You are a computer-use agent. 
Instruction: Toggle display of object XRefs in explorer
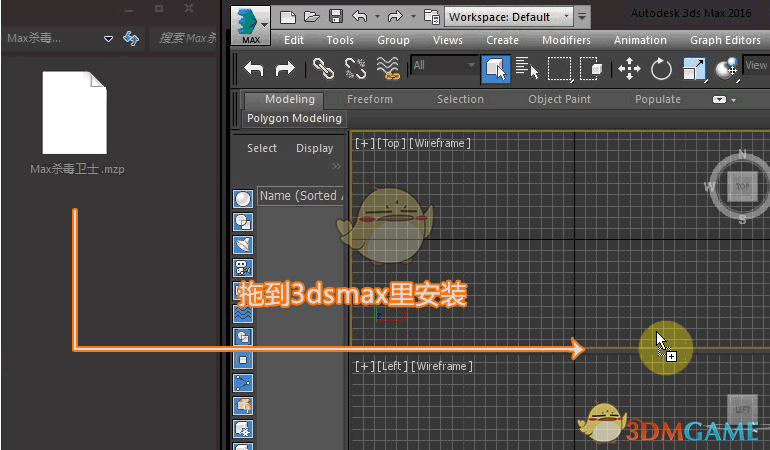[243, 360]
